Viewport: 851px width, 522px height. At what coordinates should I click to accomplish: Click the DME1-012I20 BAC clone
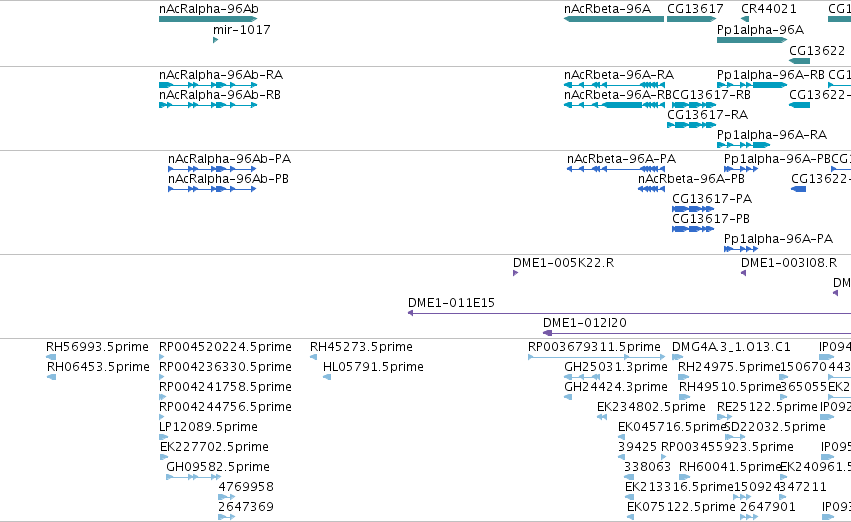697,333
